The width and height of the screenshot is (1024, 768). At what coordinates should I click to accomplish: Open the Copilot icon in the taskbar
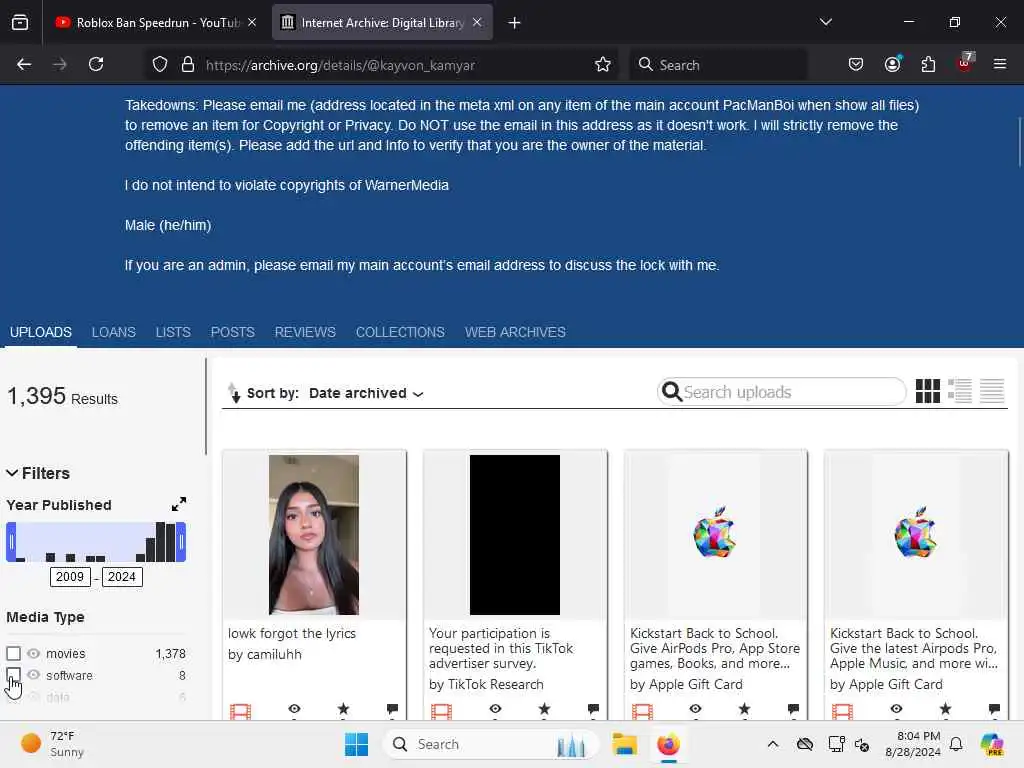992,744
